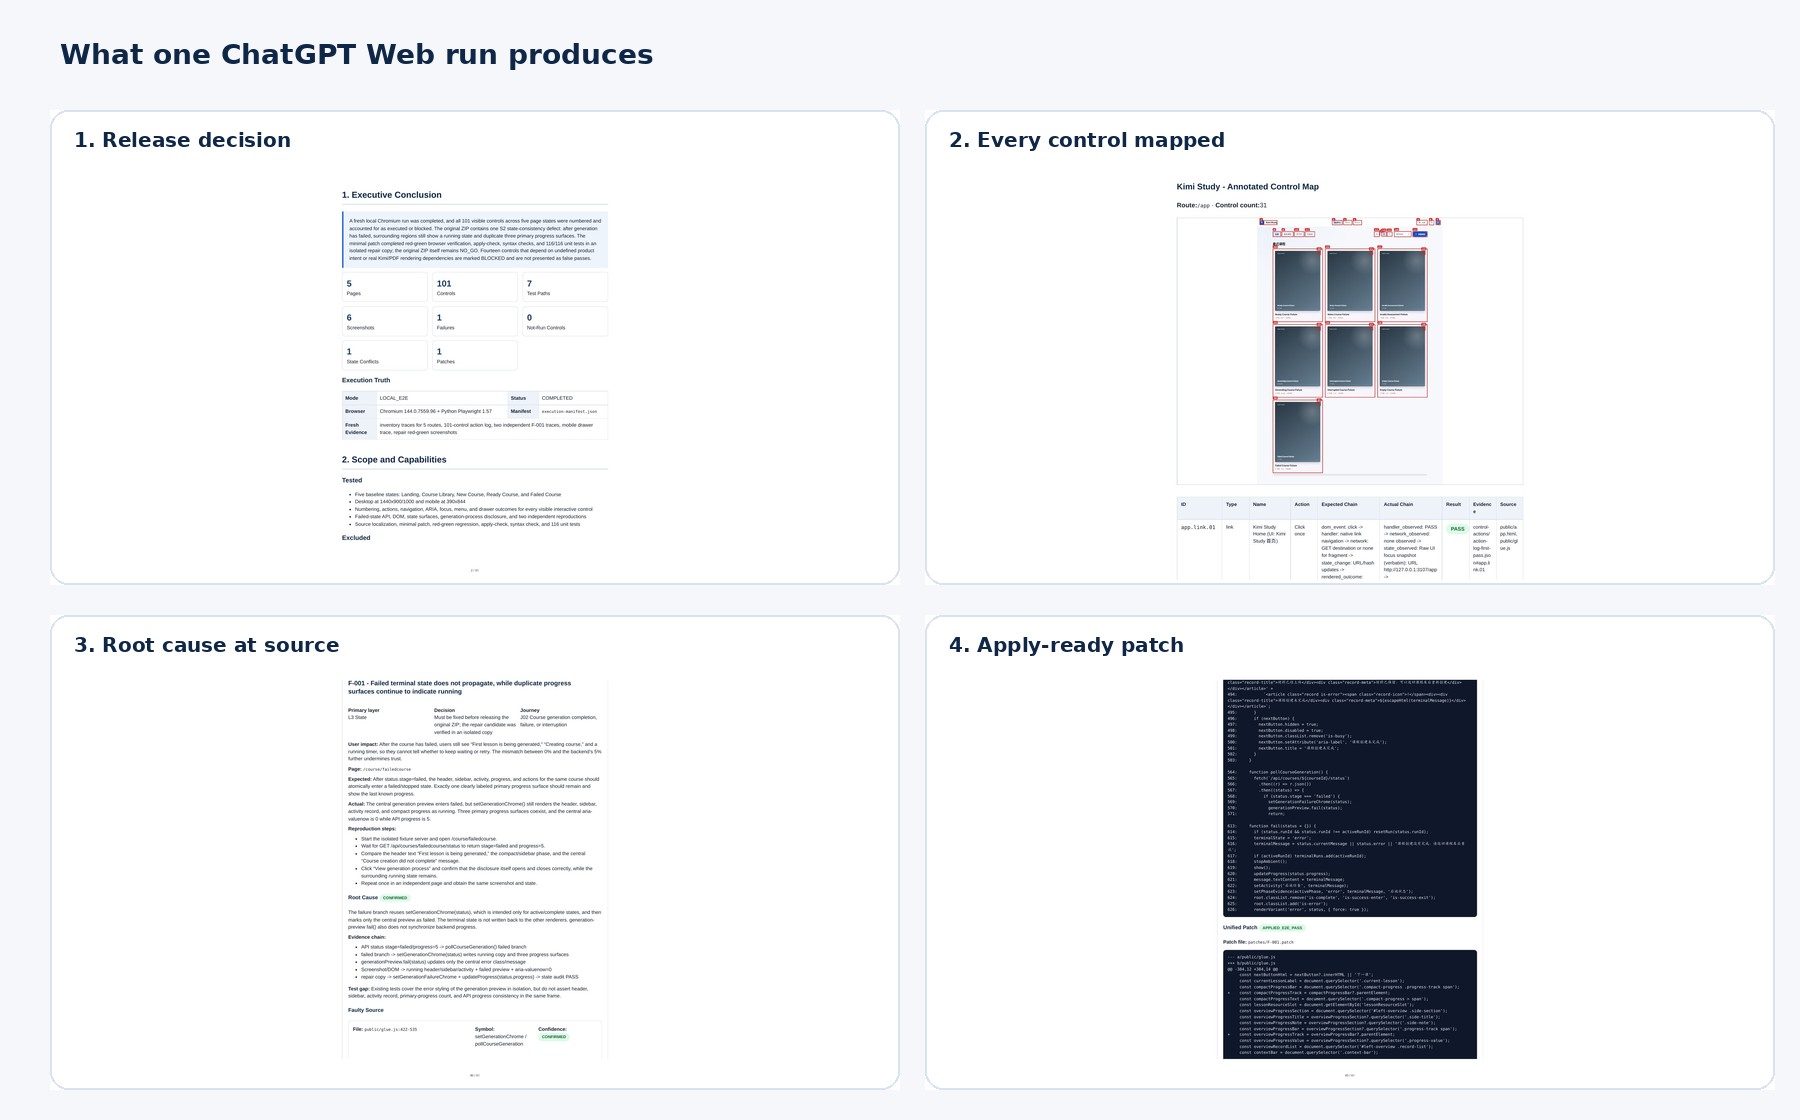Click the '1 State Conflicts' stat tile
This screenshot has width=1800, height=1120.
[384, 355]
